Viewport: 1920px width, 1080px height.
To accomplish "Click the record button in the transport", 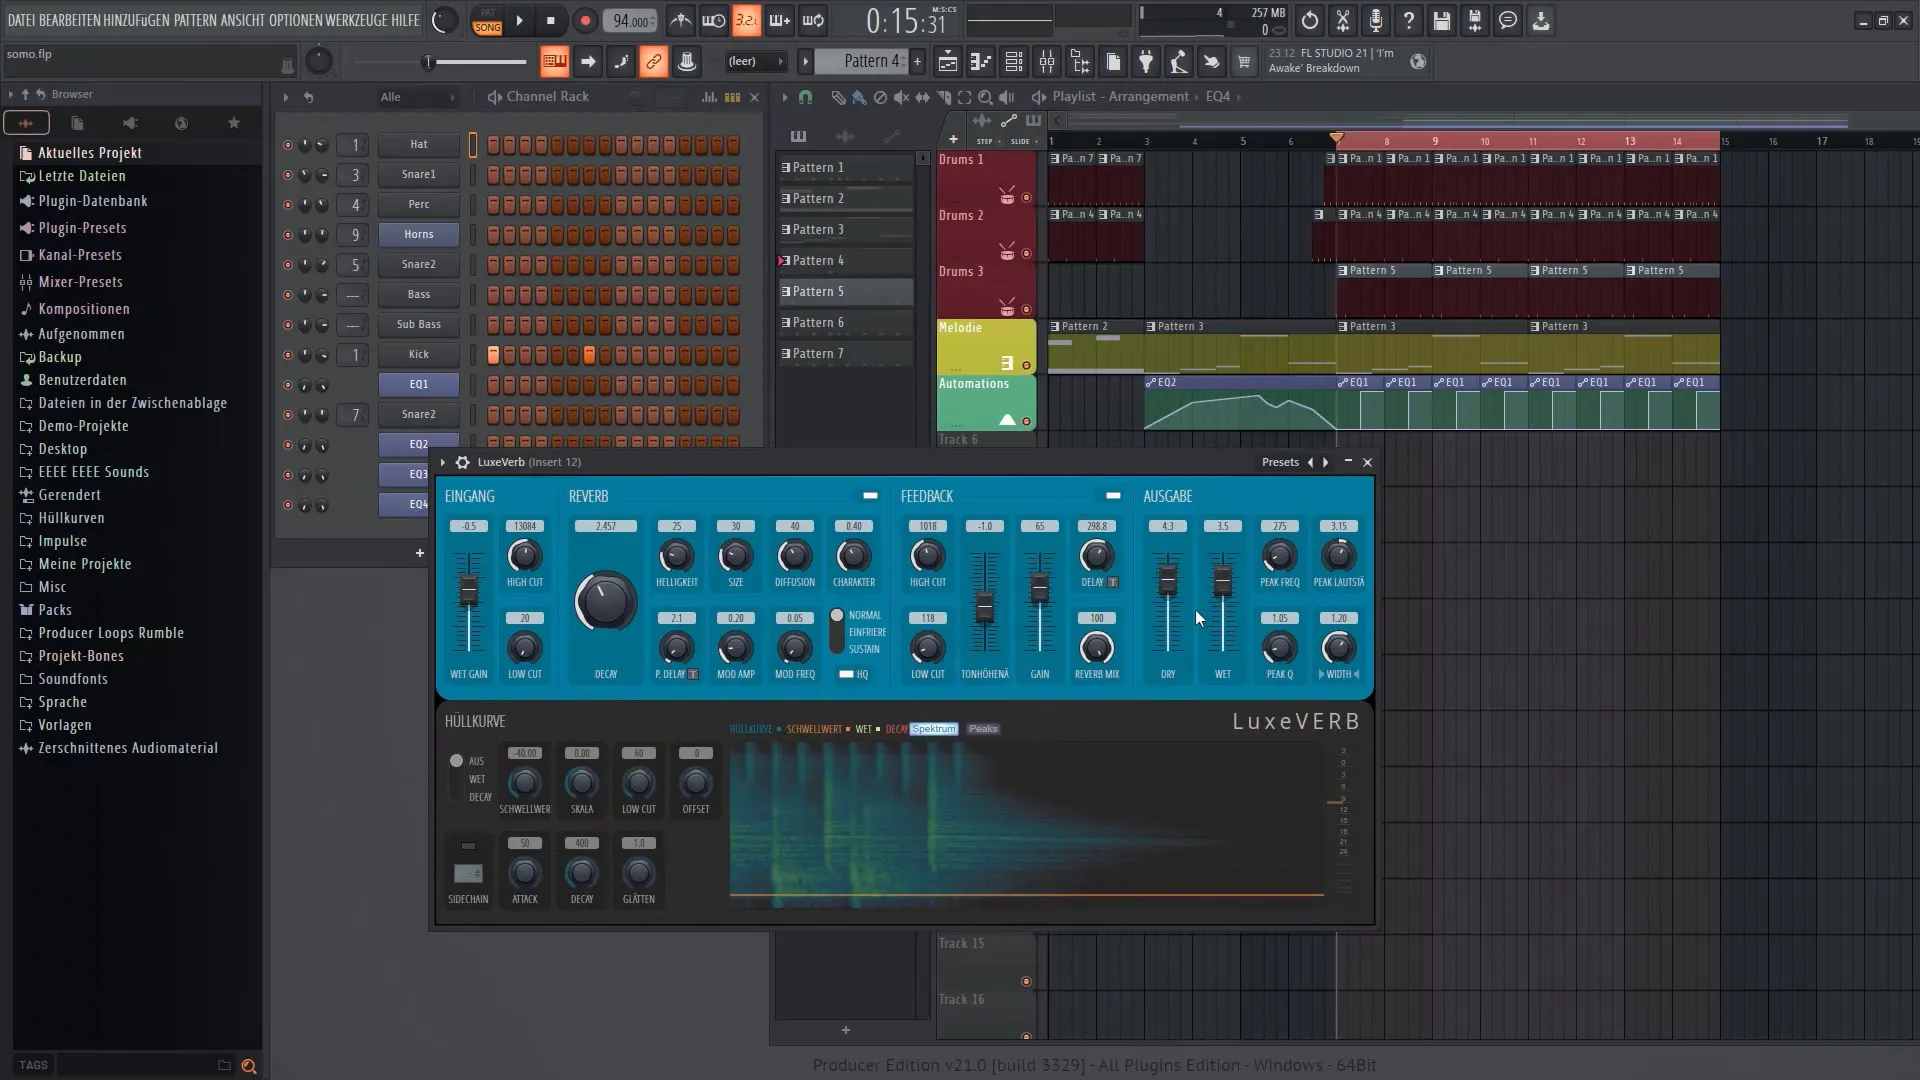I will click(585, 20).
